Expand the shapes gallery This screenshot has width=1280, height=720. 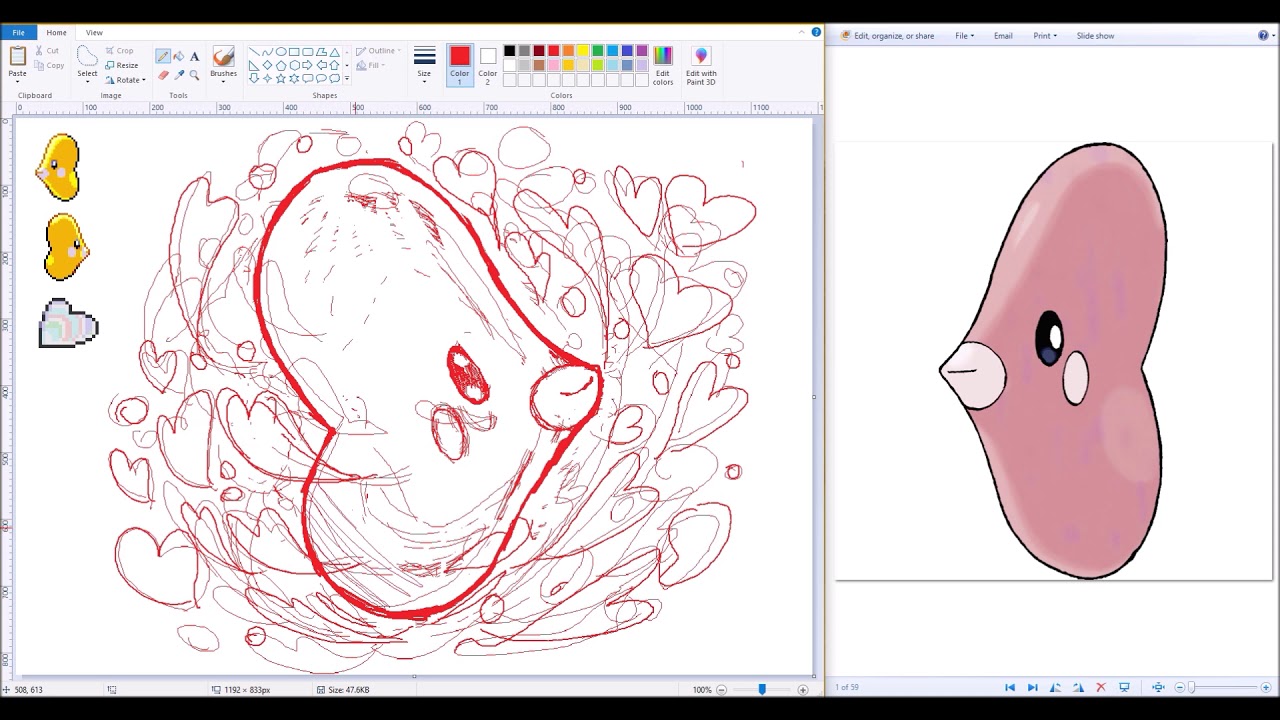(347, 78)
